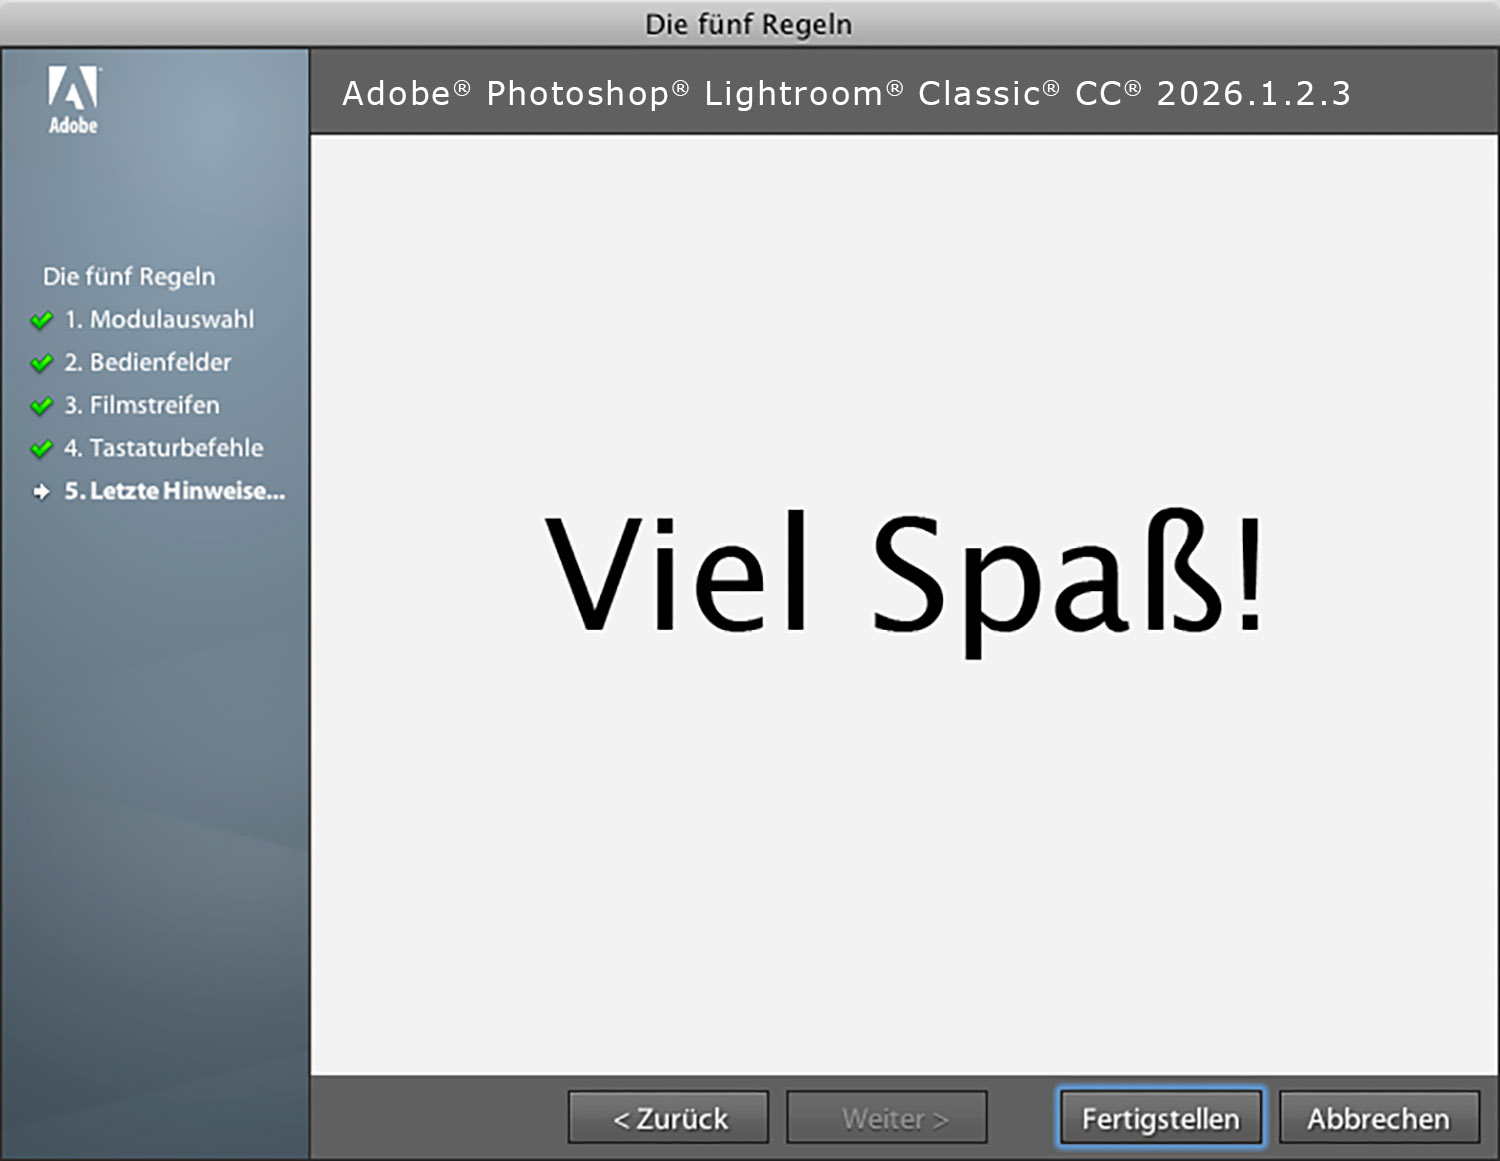Viewport: 1500px width, 1161px height.
Task: Select step 5. Letzte Hinweise in the sidebar
Action: [175, 492]
